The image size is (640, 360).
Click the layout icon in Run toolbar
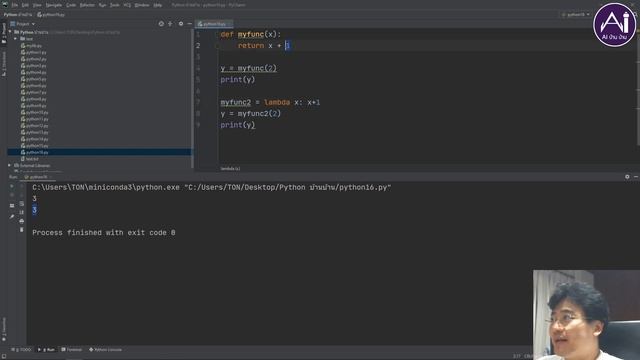[12, 205]
